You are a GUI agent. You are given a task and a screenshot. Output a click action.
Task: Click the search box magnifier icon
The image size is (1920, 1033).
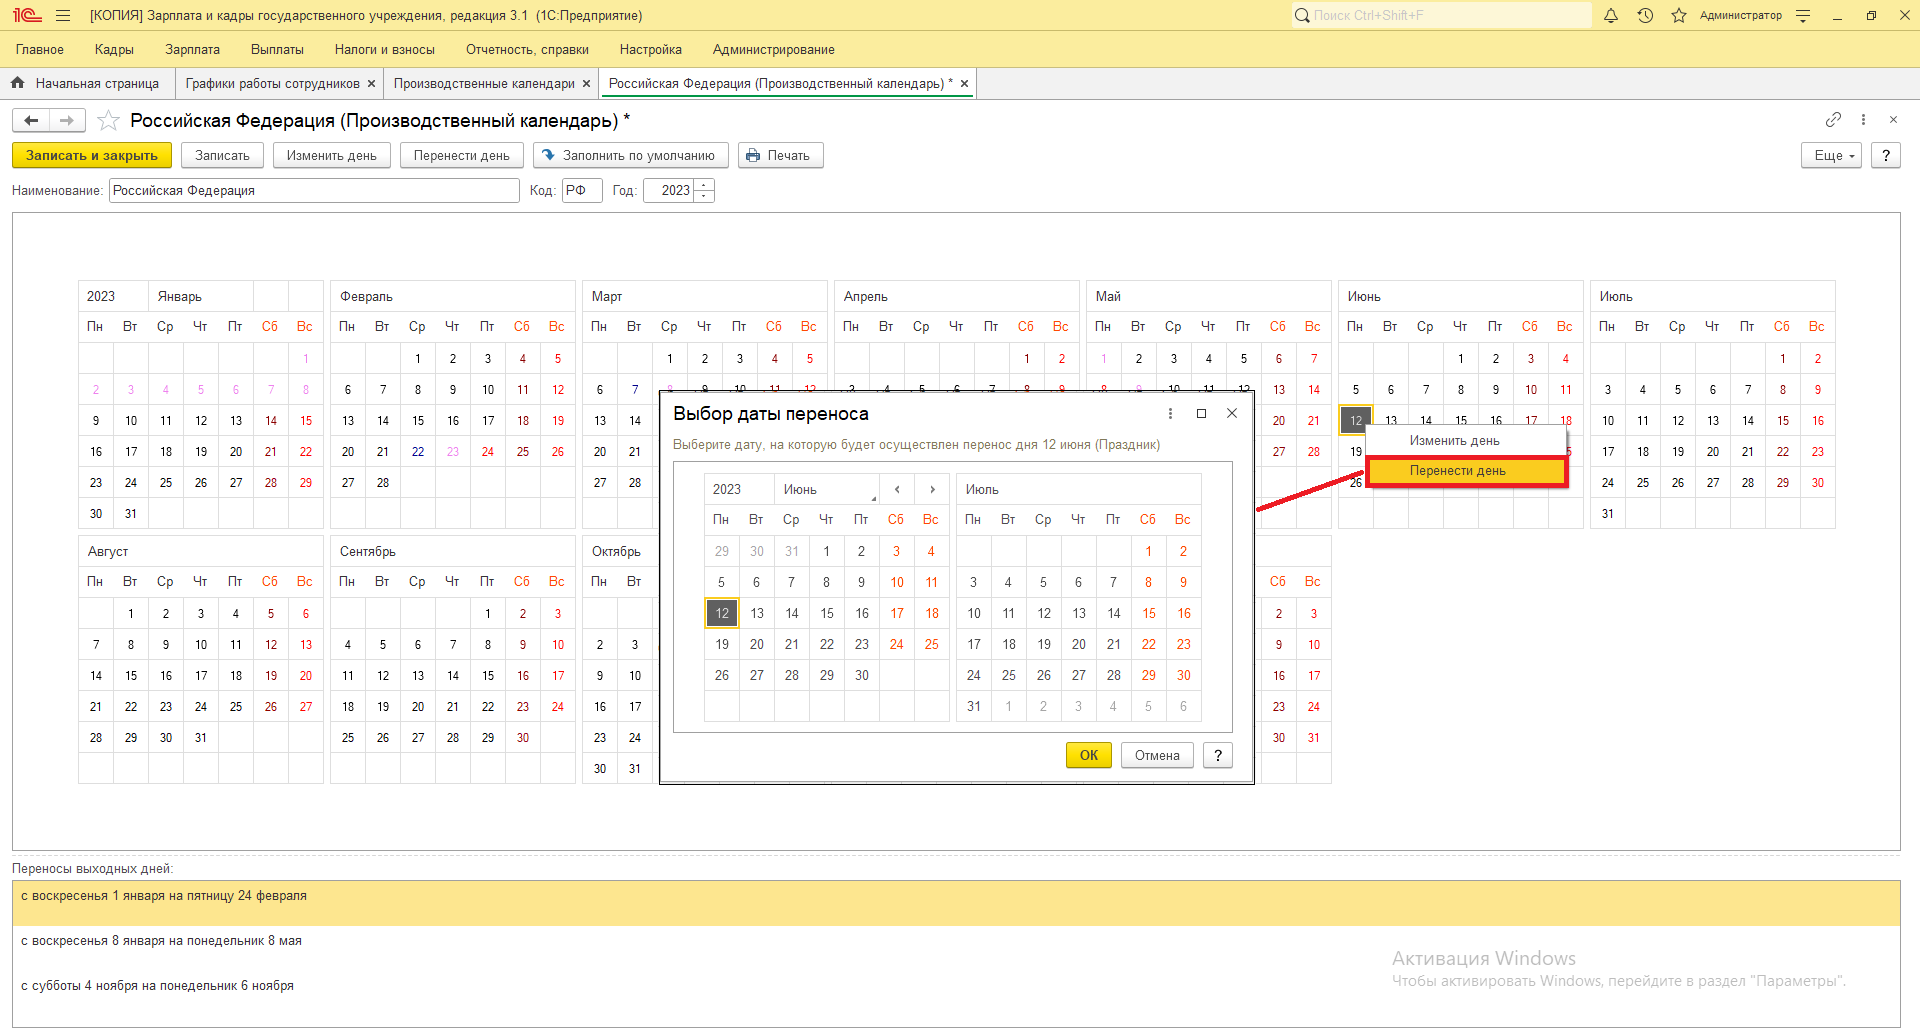pyautogui.click(x=1302, y=15)
